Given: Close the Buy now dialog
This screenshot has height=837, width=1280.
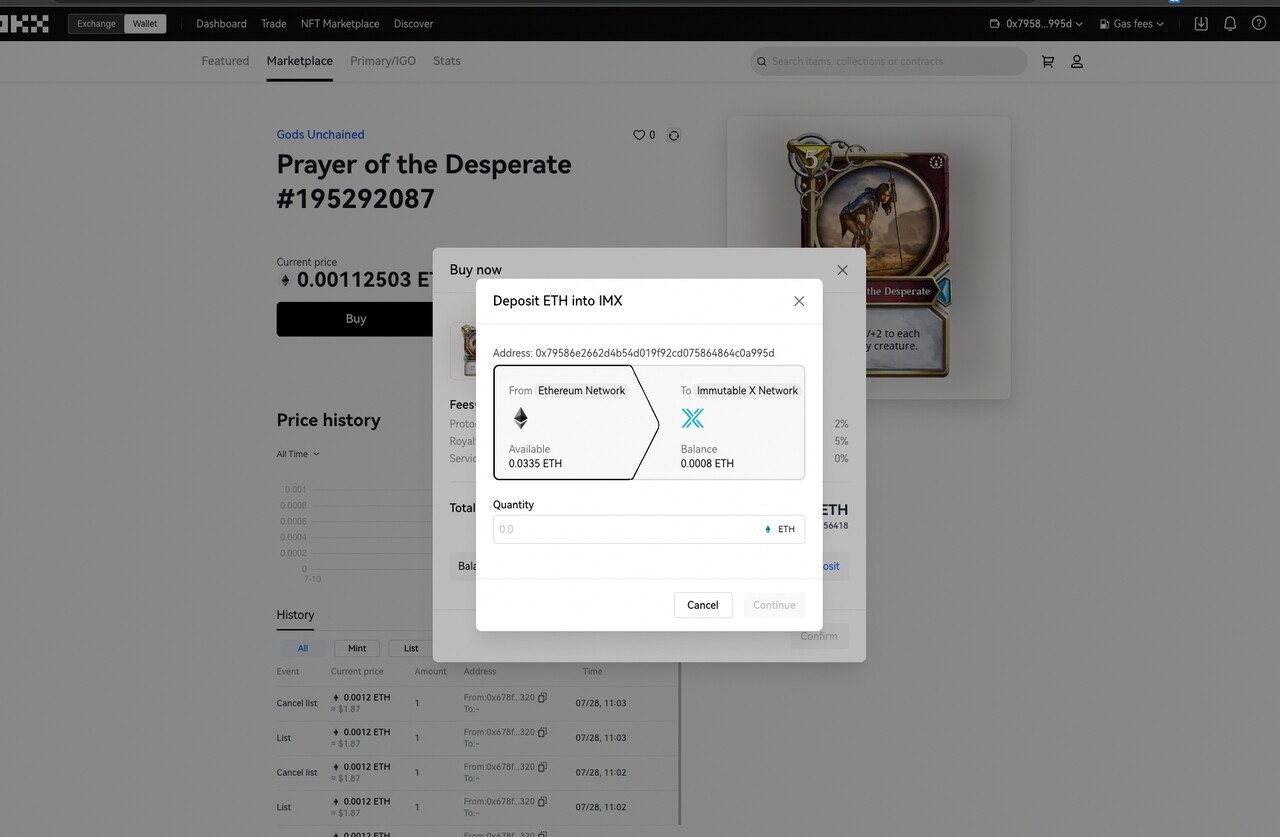Looking at the screenshot, I should [842, 270].
